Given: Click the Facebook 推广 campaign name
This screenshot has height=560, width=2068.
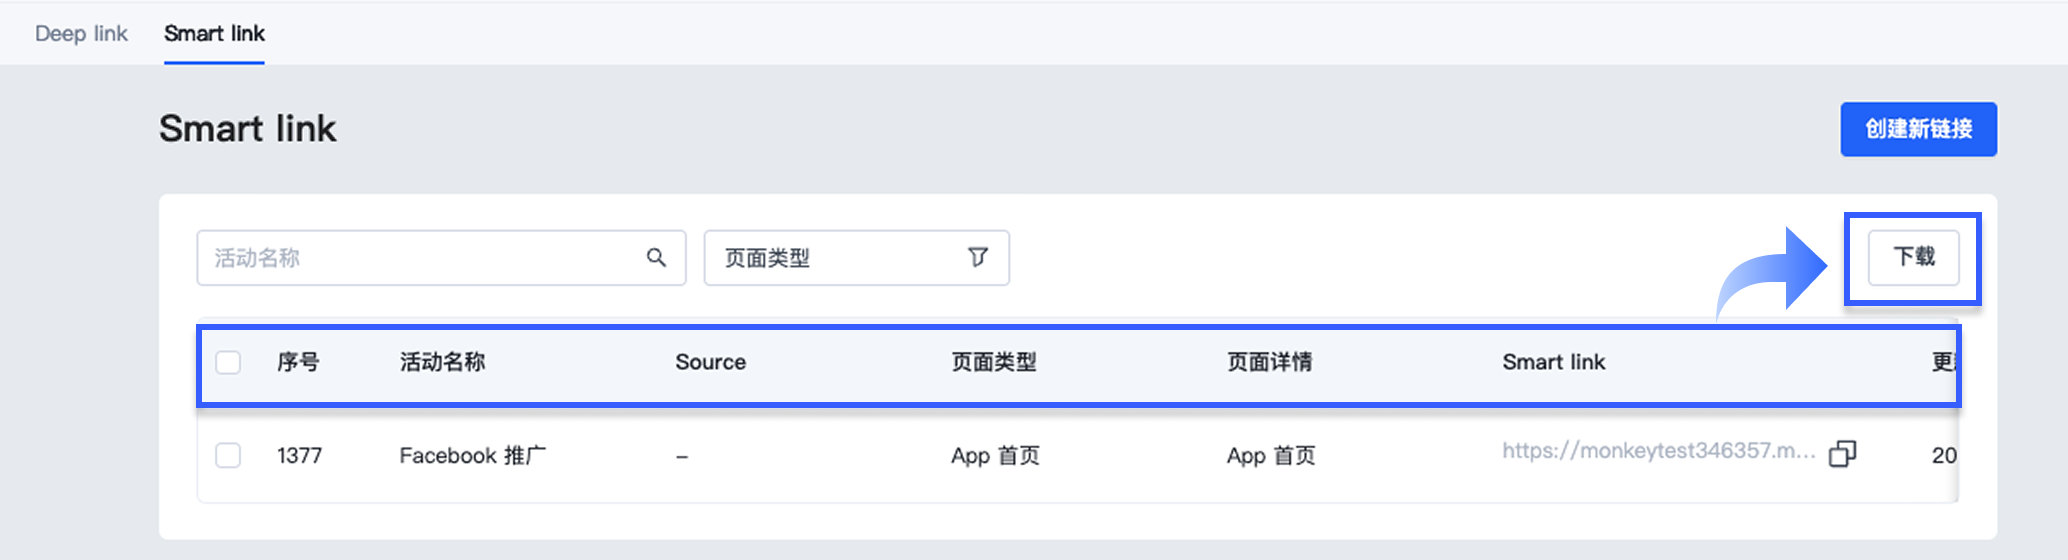Looking at the screenshot, I should (x=472, y=456).
